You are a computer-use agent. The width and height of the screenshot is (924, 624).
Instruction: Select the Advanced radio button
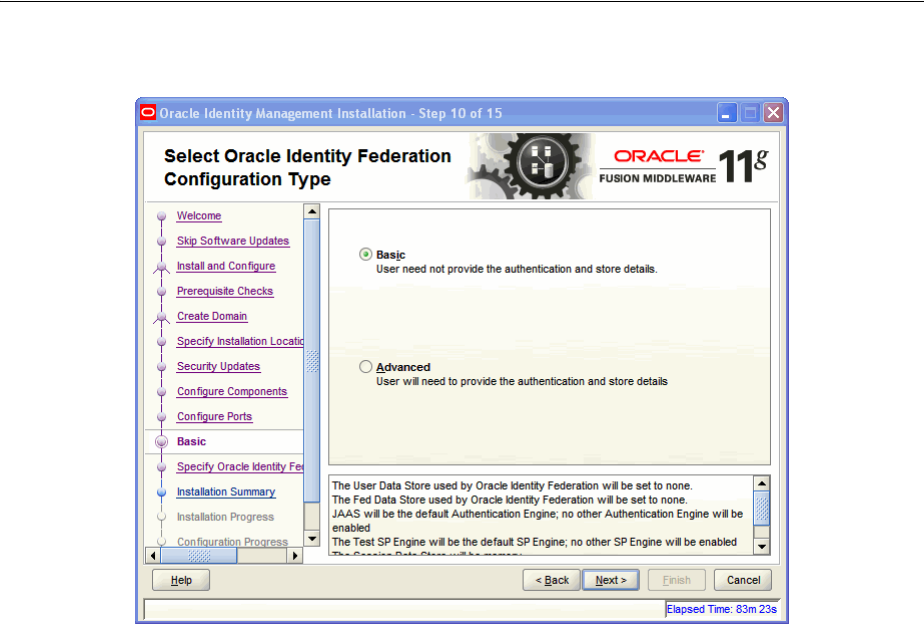click(365, 367)
